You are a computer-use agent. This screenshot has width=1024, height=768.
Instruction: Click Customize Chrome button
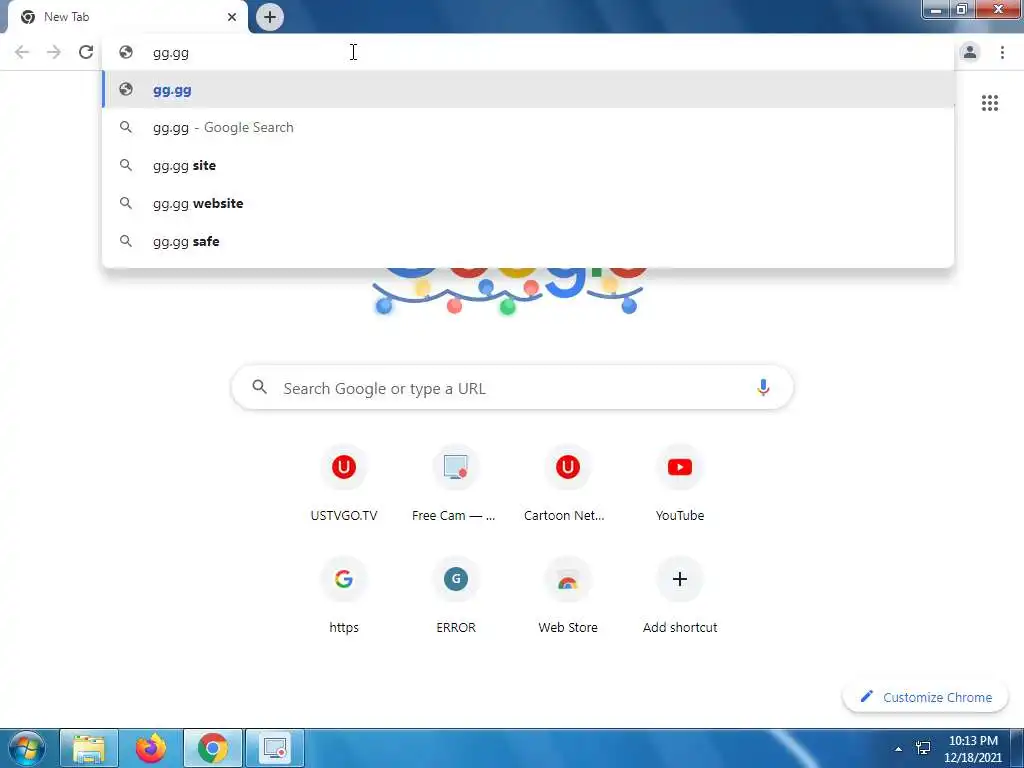pos(926,697)
